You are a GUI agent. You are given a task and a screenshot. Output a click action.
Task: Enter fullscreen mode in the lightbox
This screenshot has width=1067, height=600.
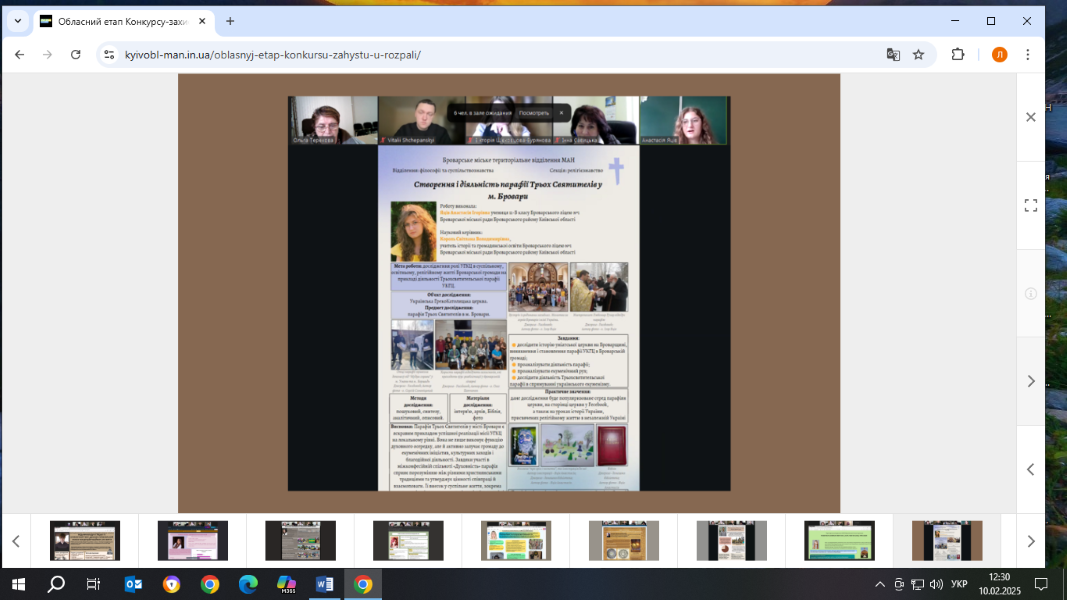tap(1031, 205)
